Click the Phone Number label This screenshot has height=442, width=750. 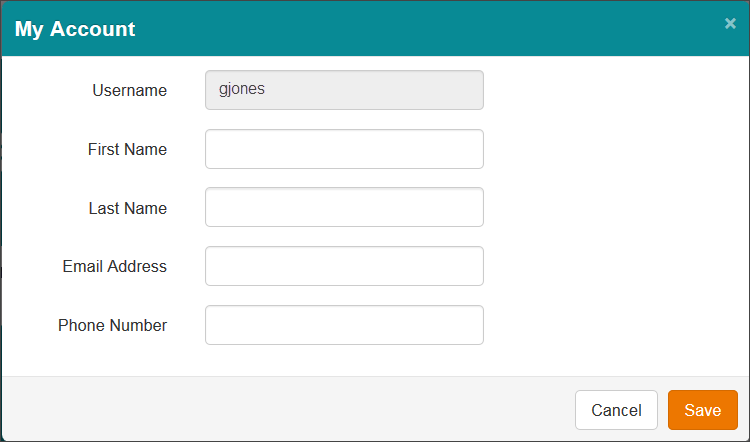[112, 325]
